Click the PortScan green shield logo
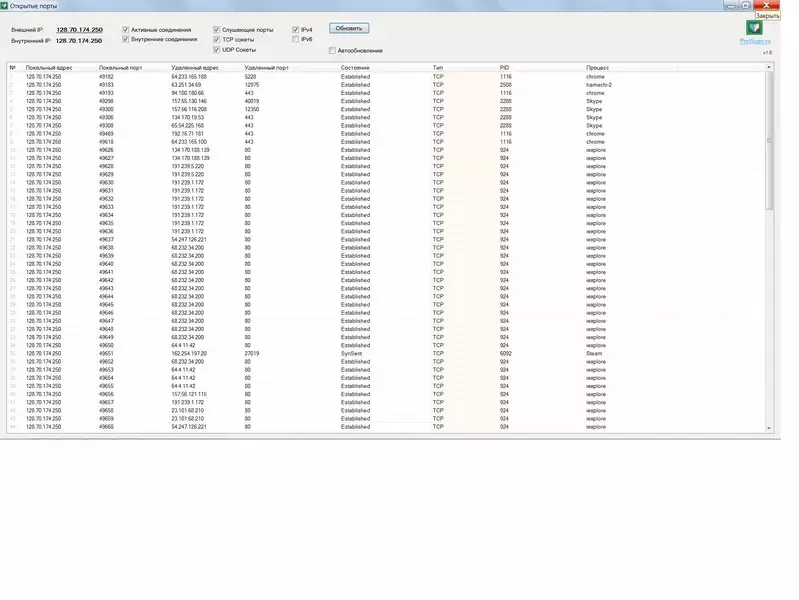799x600 pixels. (x=754, y=28)
